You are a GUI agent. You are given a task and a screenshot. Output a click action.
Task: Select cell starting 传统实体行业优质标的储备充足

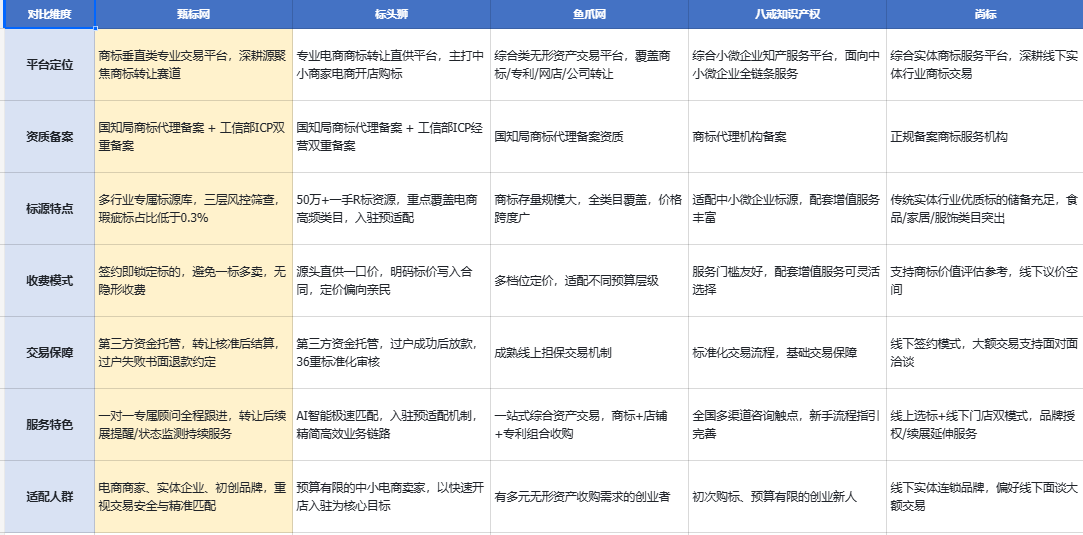[x=985, y=208]
